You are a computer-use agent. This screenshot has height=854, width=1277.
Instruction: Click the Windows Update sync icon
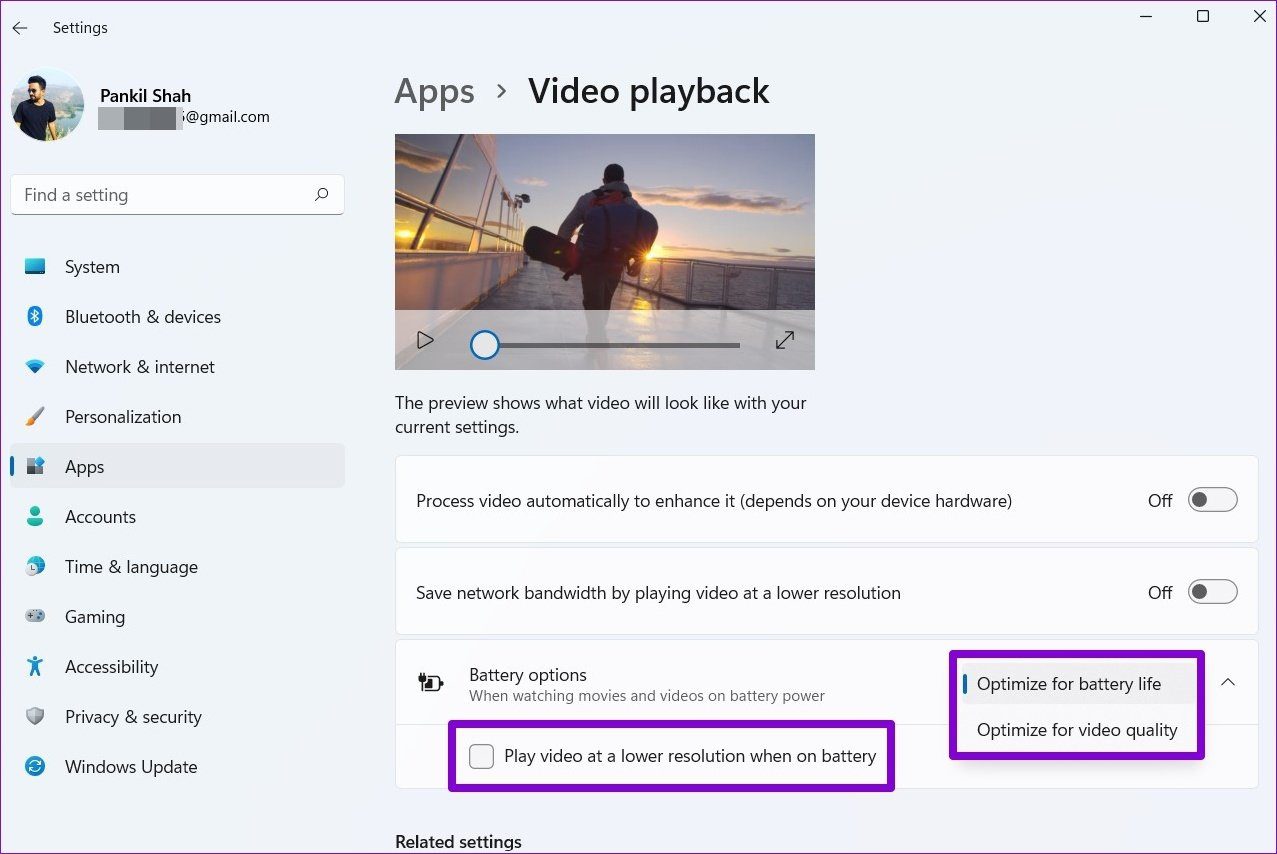pos(35,767)
